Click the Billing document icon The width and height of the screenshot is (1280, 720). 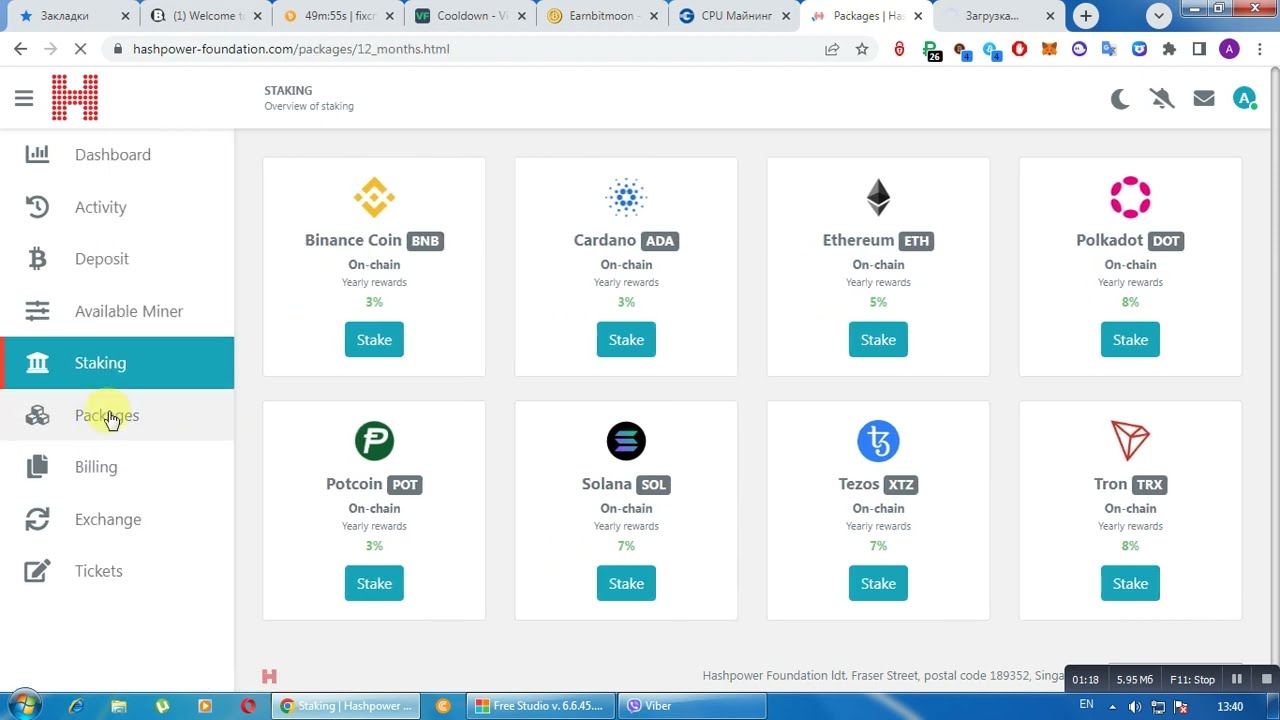37,466
